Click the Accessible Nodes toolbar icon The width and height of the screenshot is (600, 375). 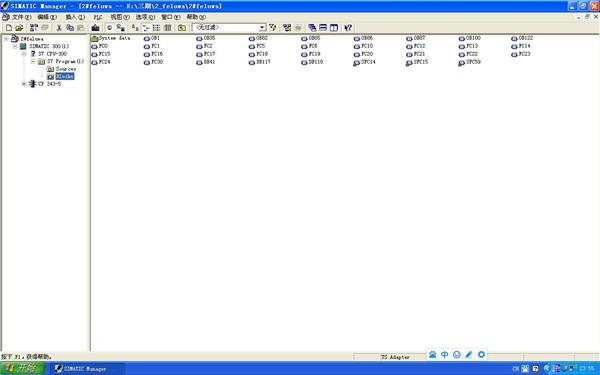(x=34, y=28)
